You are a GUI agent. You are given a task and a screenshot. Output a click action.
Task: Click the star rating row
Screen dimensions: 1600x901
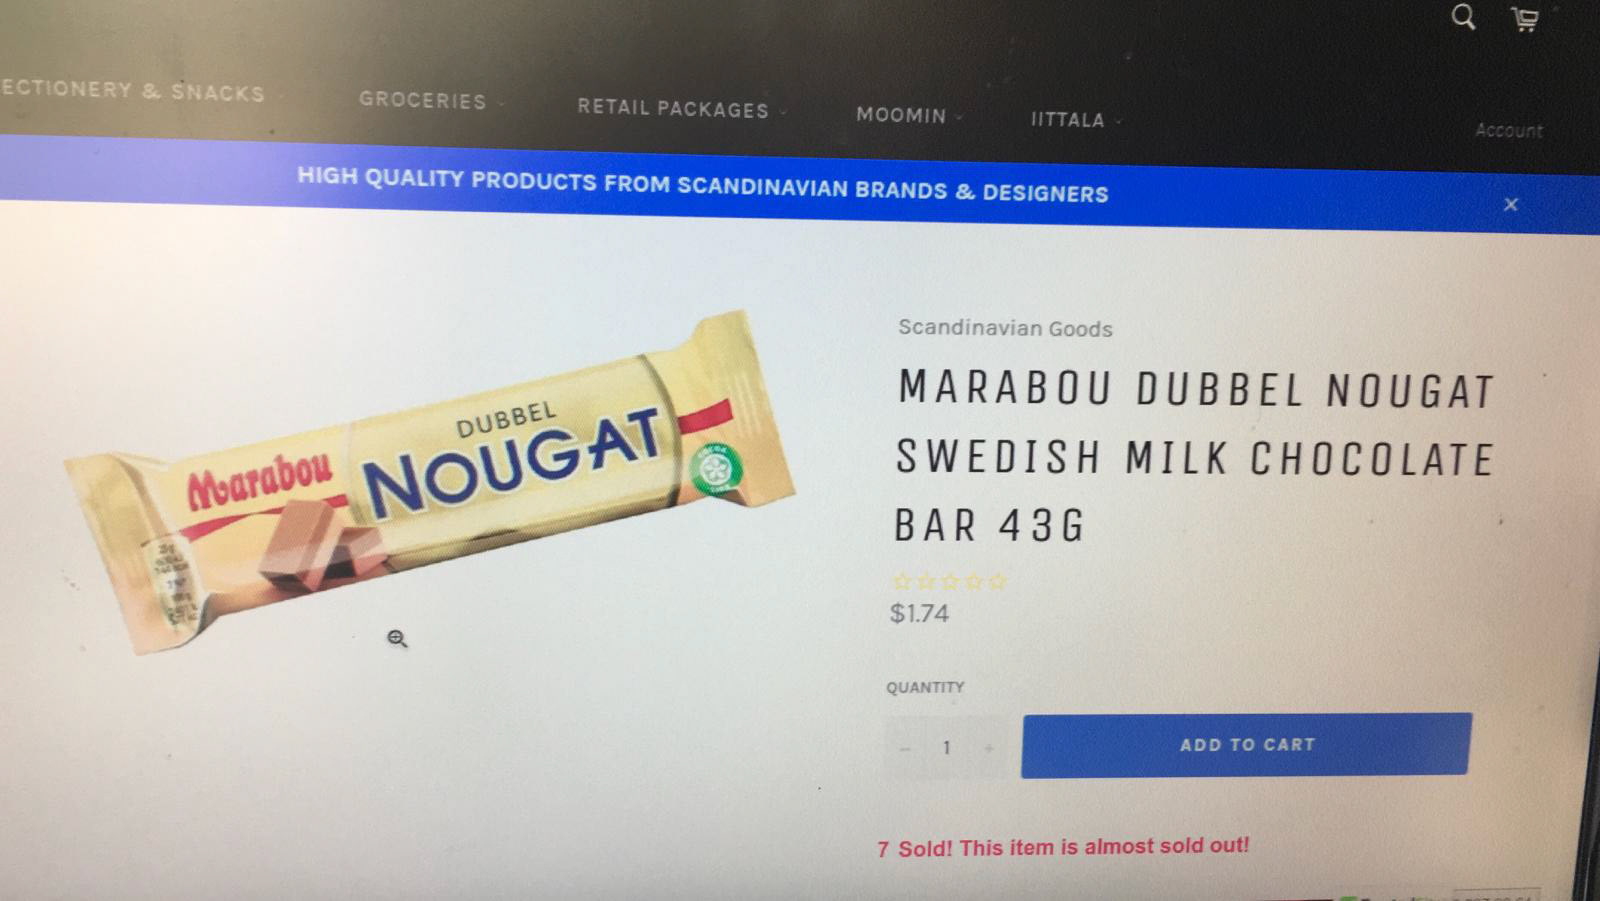click(948, 582)
